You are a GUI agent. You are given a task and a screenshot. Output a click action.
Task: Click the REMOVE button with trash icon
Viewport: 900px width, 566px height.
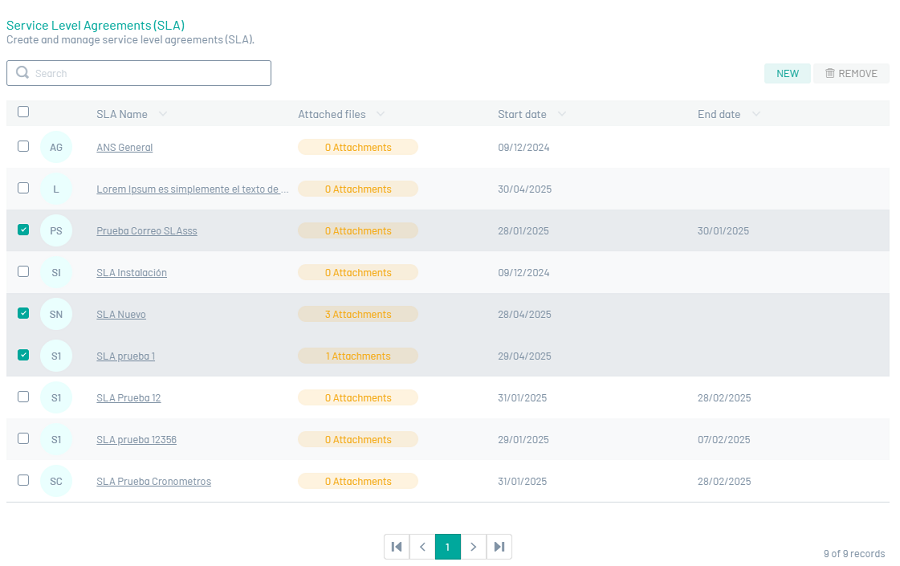pos(851,74)
